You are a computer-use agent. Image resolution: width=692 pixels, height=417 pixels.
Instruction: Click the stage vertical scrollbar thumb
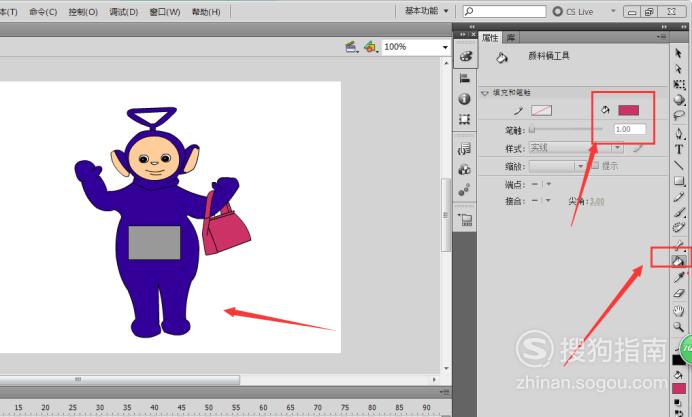[x=446, y=215]
